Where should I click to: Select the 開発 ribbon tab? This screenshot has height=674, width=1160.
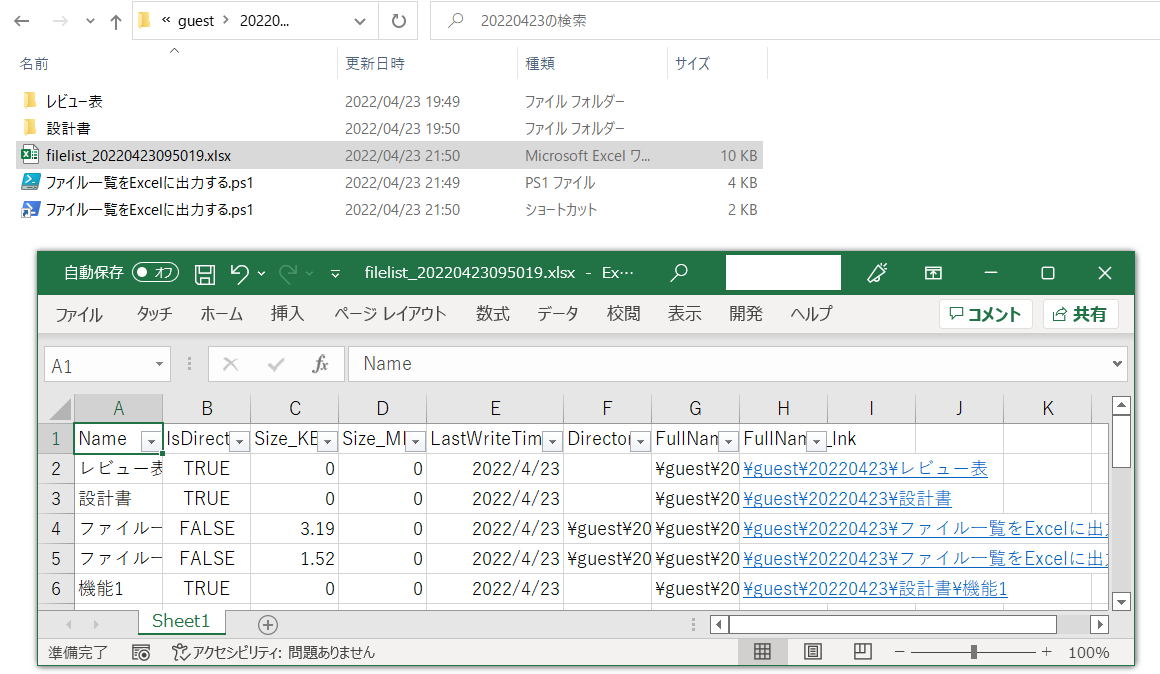click(745, 313)
